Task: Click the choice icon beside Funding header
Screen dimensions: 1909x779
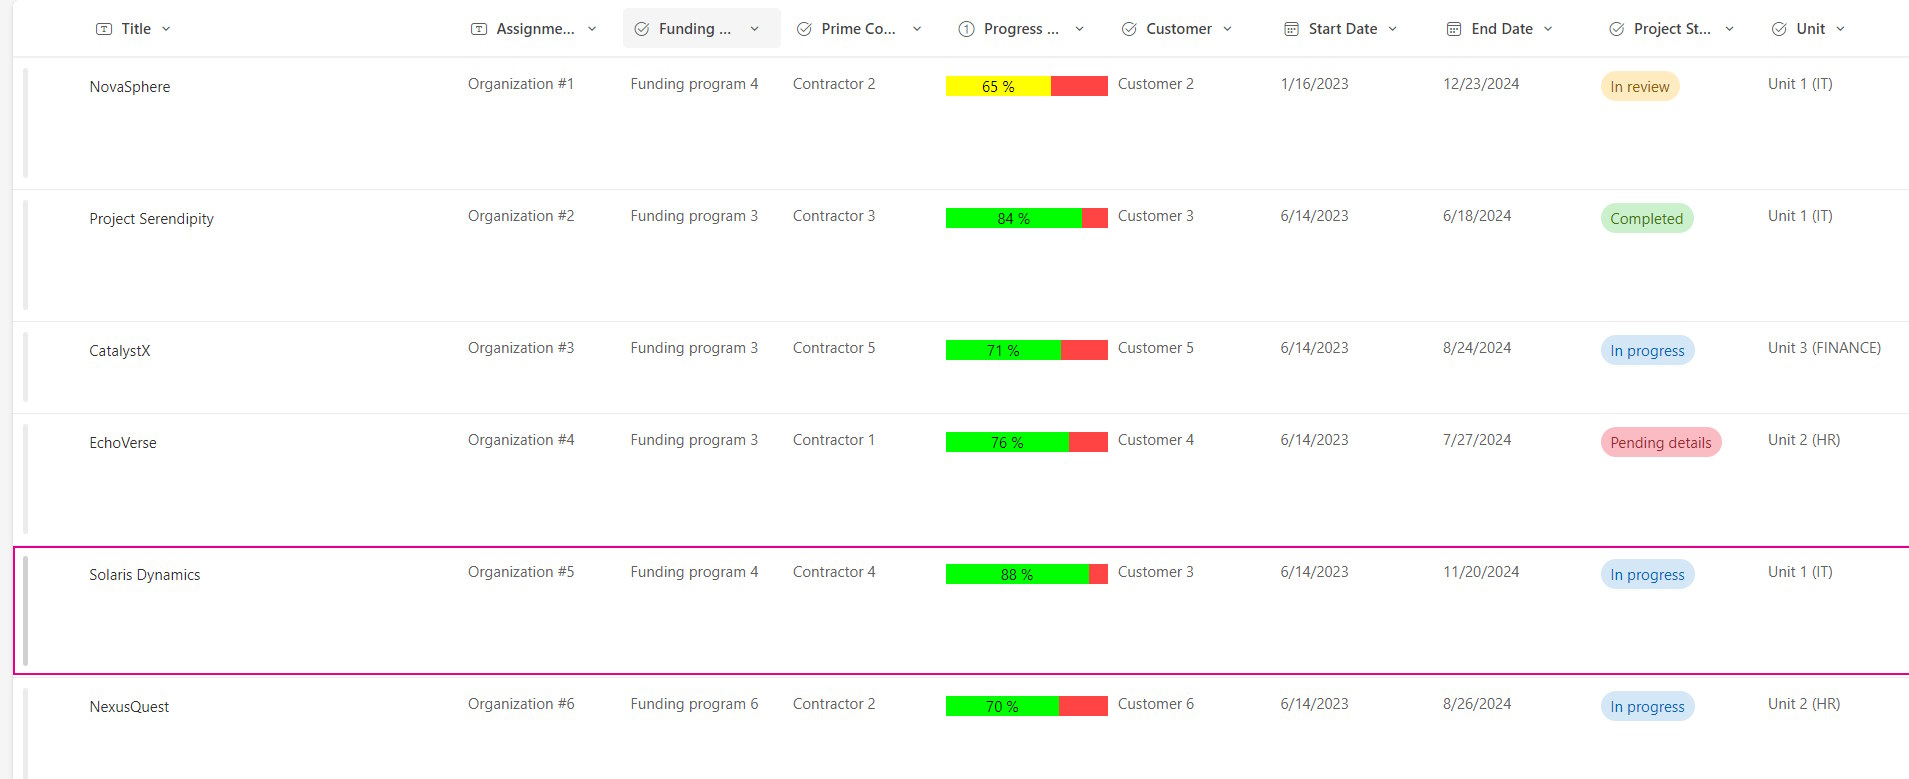Action: (642, 29)
